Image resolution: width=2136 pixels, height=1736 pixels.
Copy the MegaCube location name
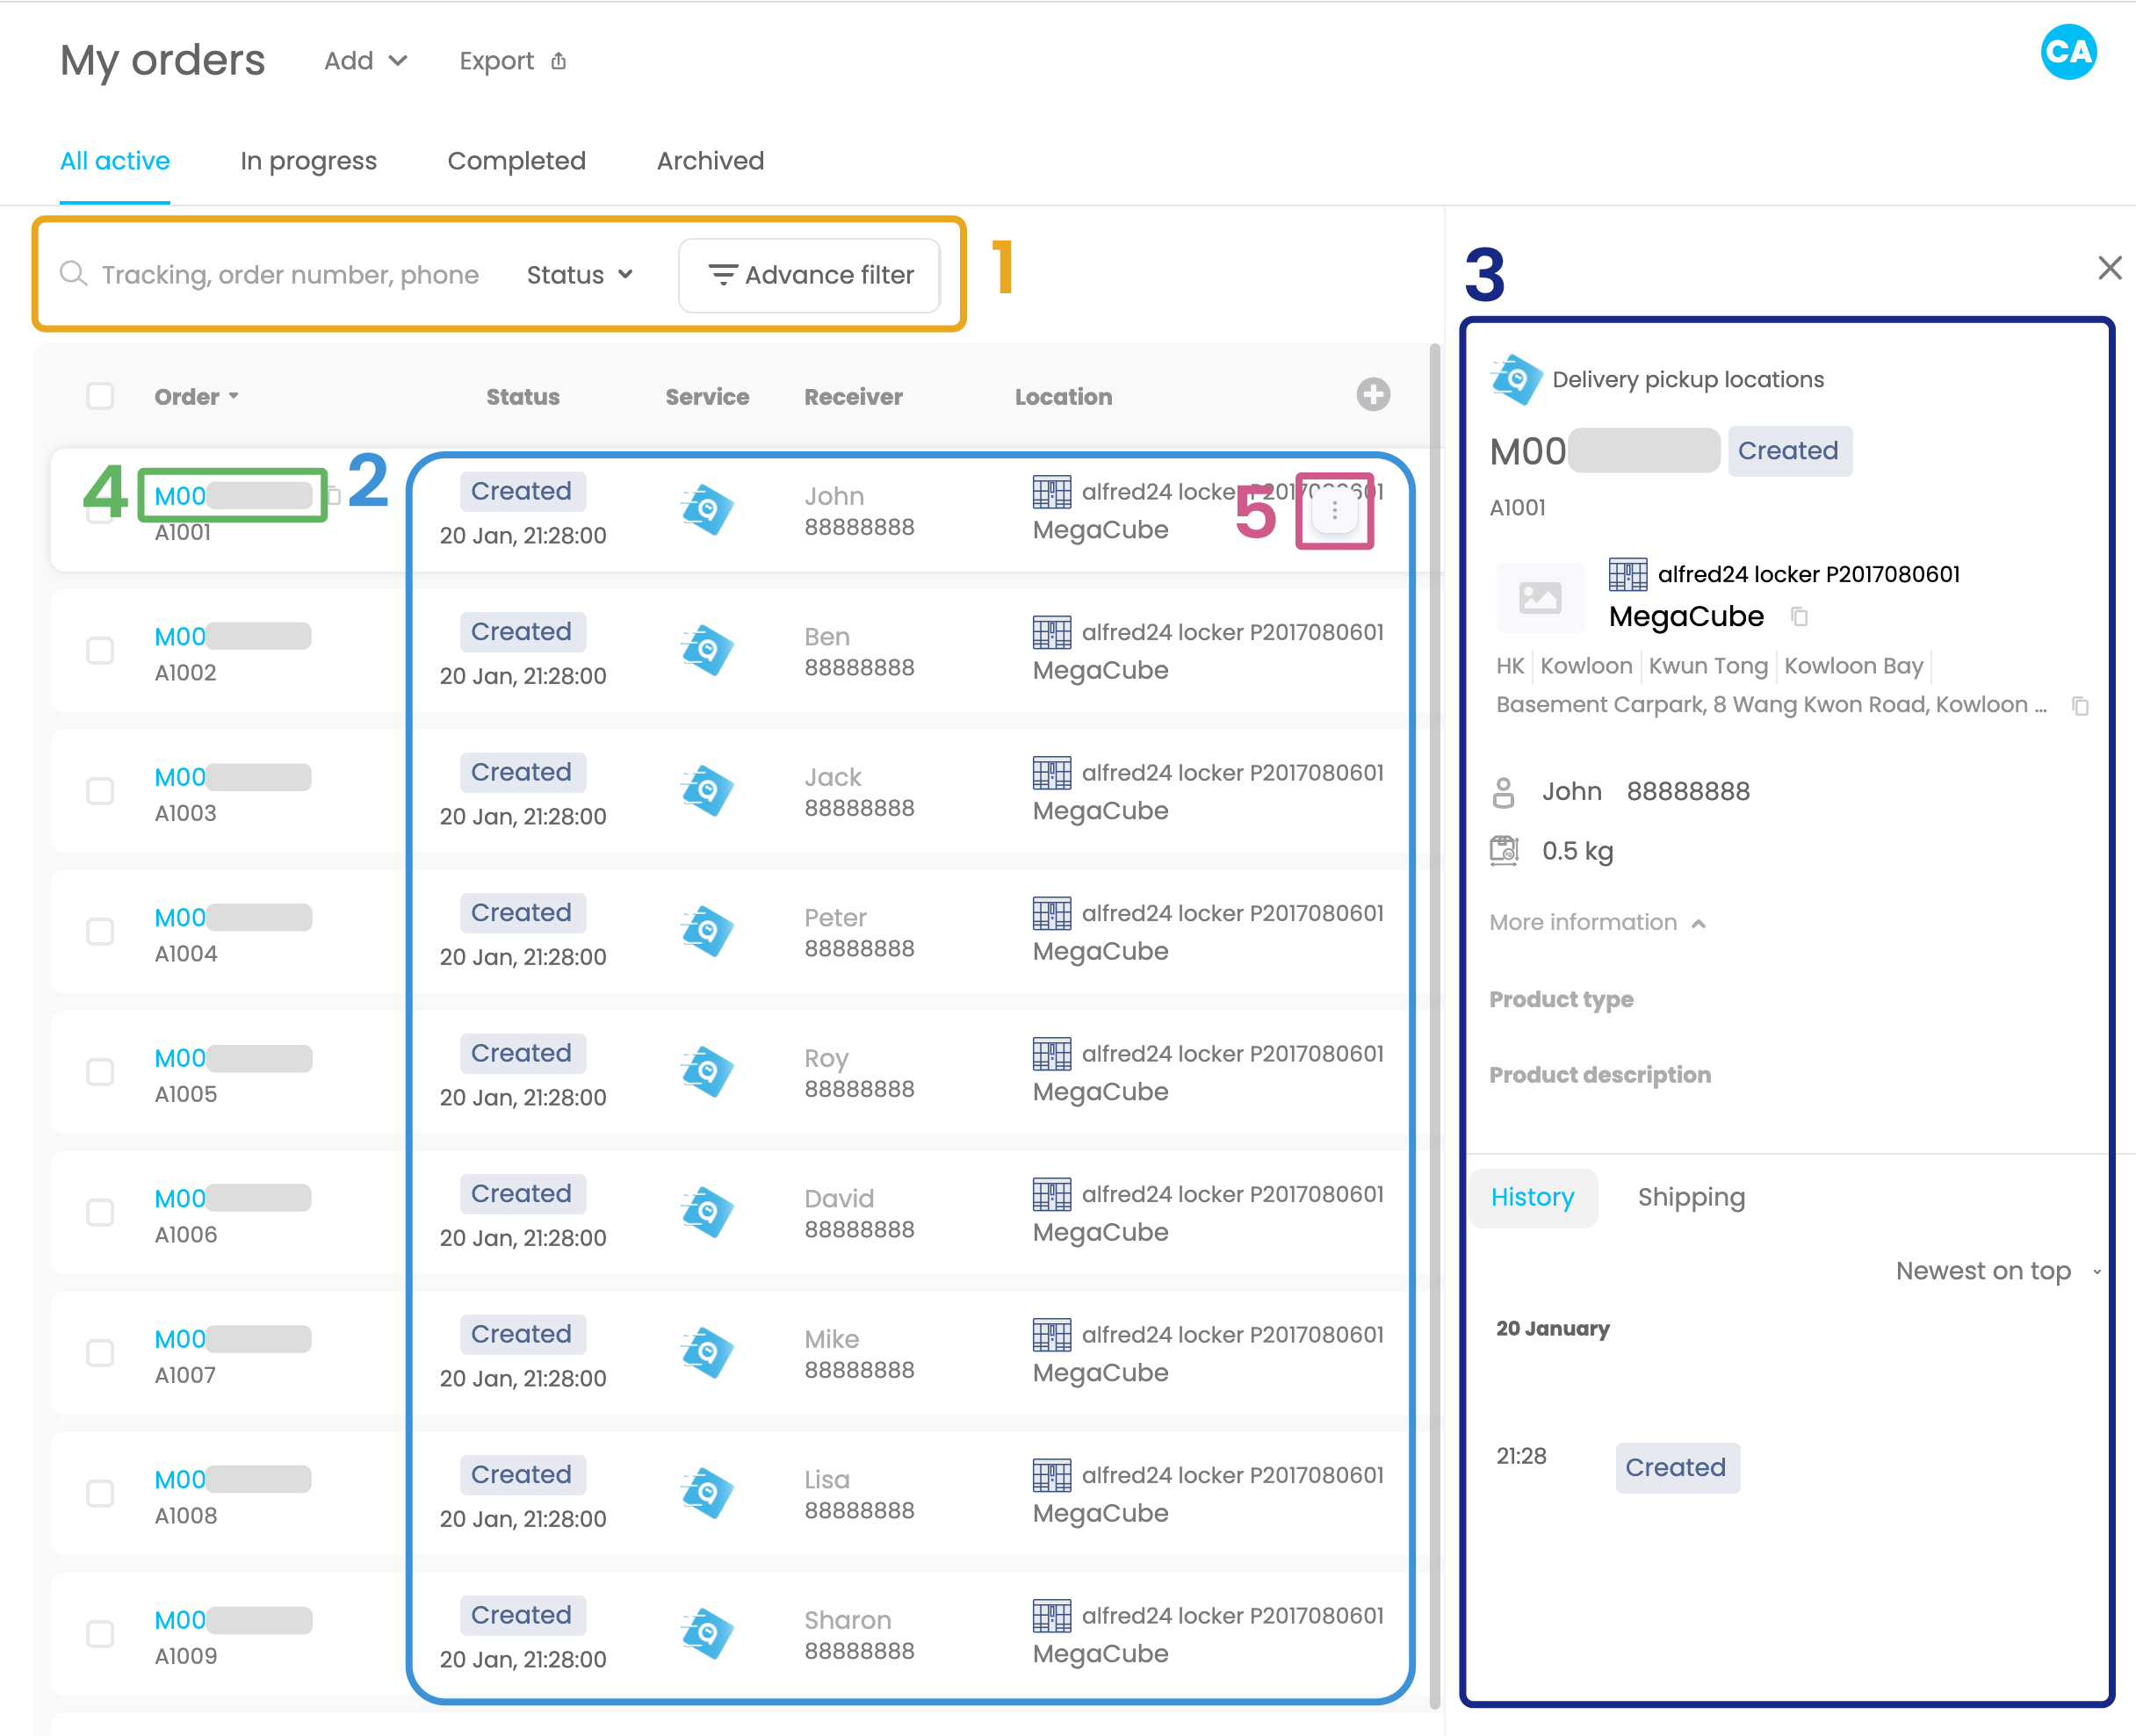coord(1798,617)
